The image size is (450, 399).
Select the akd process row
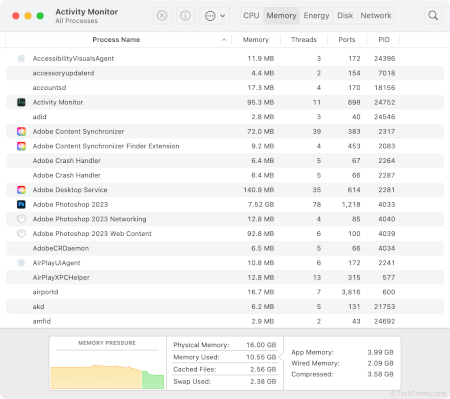tap(225, 307)
